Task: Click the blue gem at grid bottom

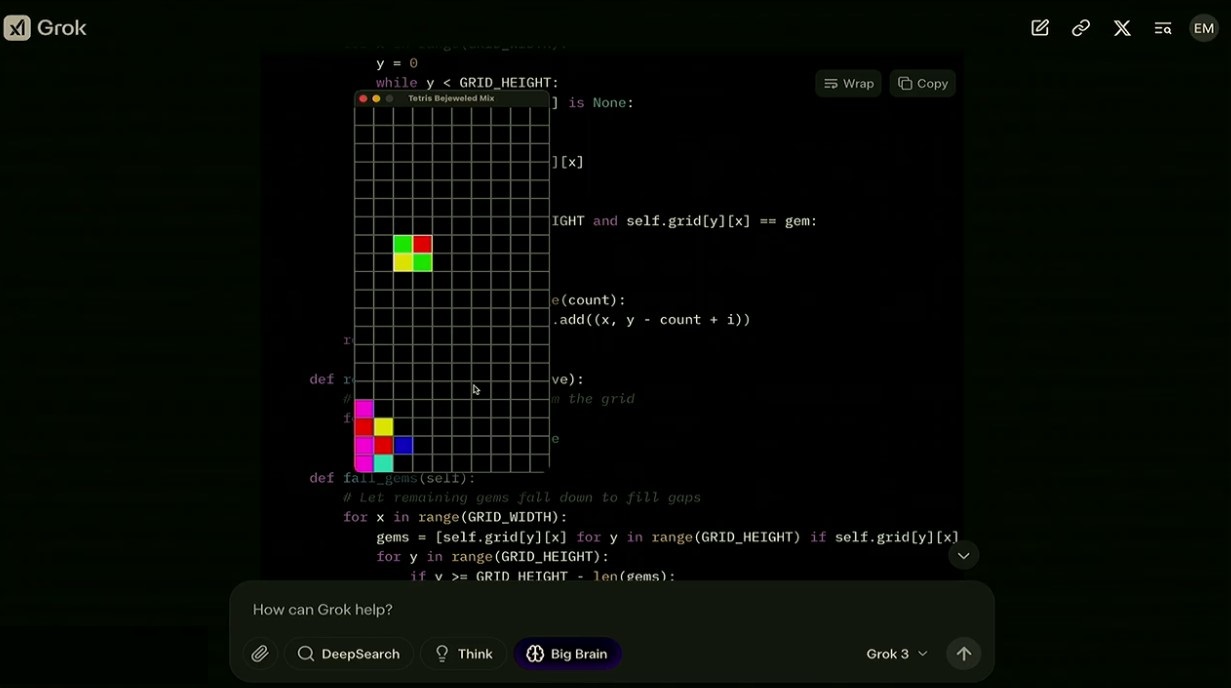Action: [403, 445]
